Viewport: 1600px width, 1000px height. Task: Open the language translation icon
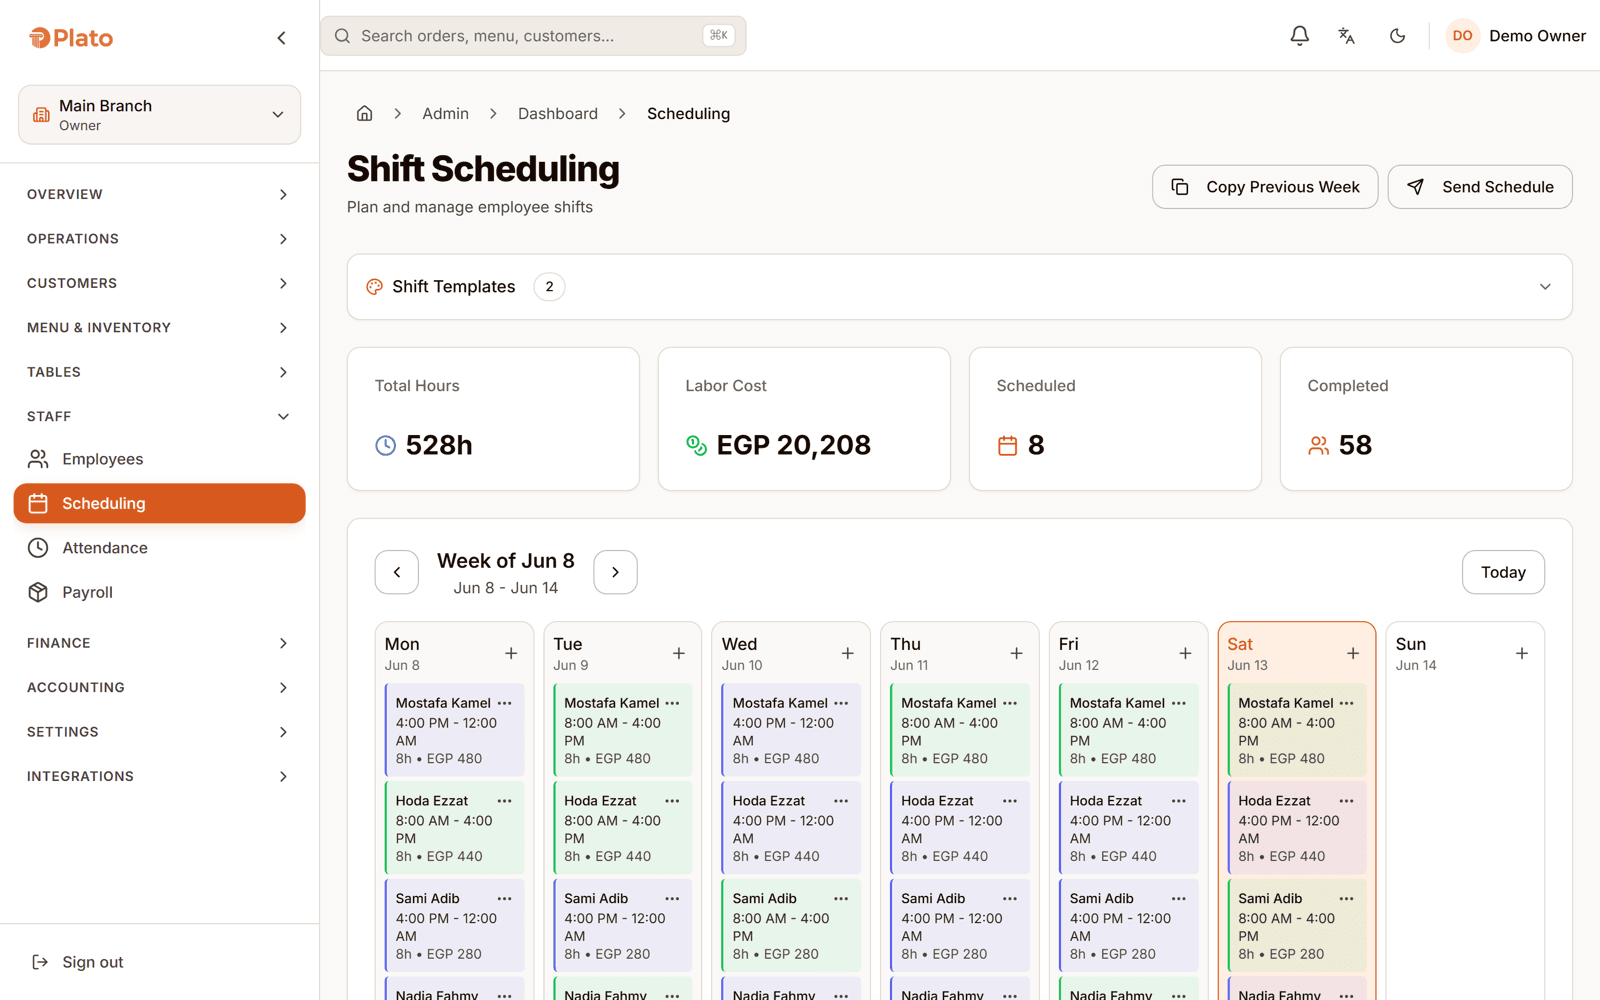point(1347,36)
